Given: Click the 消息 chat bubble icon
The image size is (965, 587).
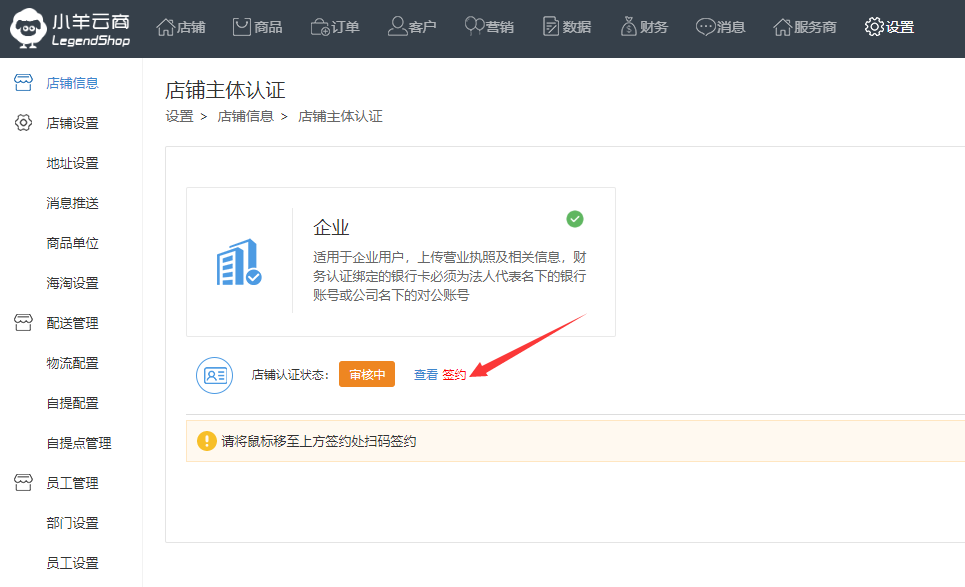Looking at the screenshot, I should 706,27.
